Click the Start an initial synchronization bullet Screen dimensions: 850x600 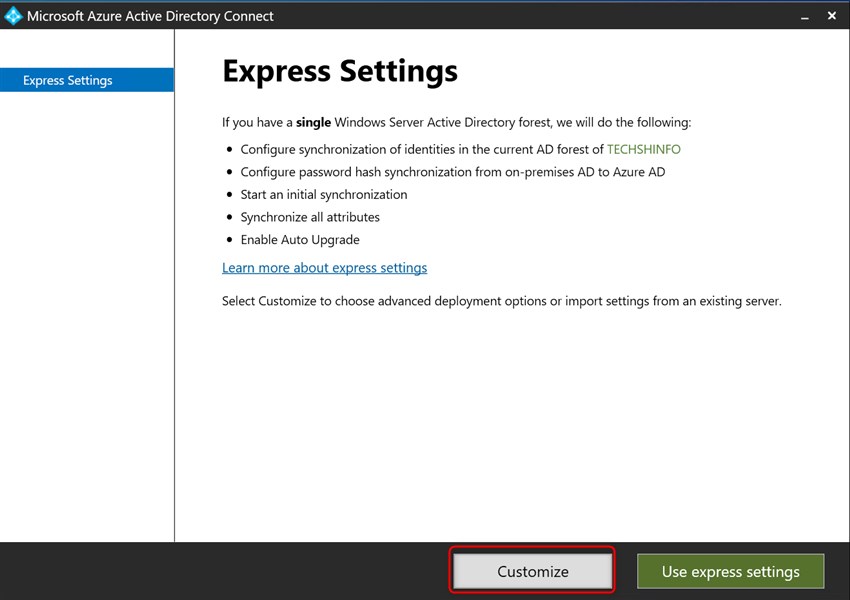[324, 194]
